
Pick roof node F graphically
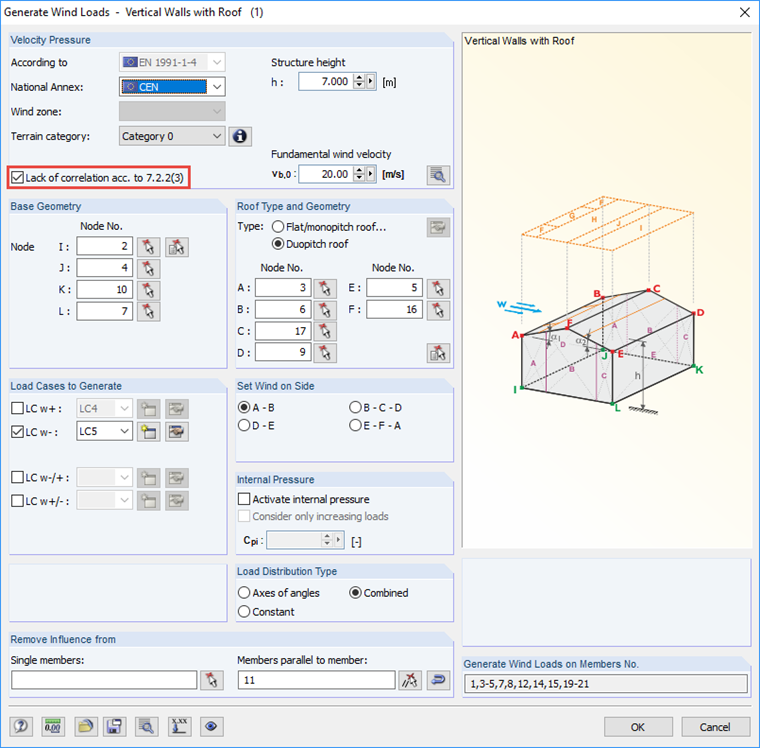(x=438, y=310)
